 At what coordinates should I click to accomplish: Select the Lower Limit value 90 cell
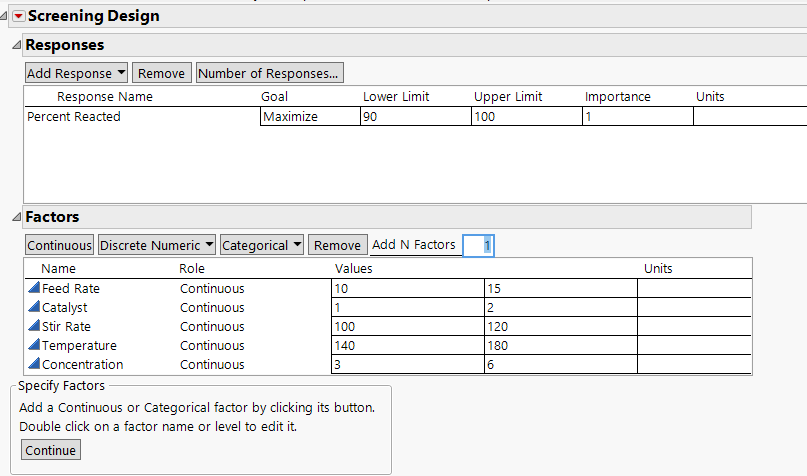pyautogui.click(x=415, y=117)
